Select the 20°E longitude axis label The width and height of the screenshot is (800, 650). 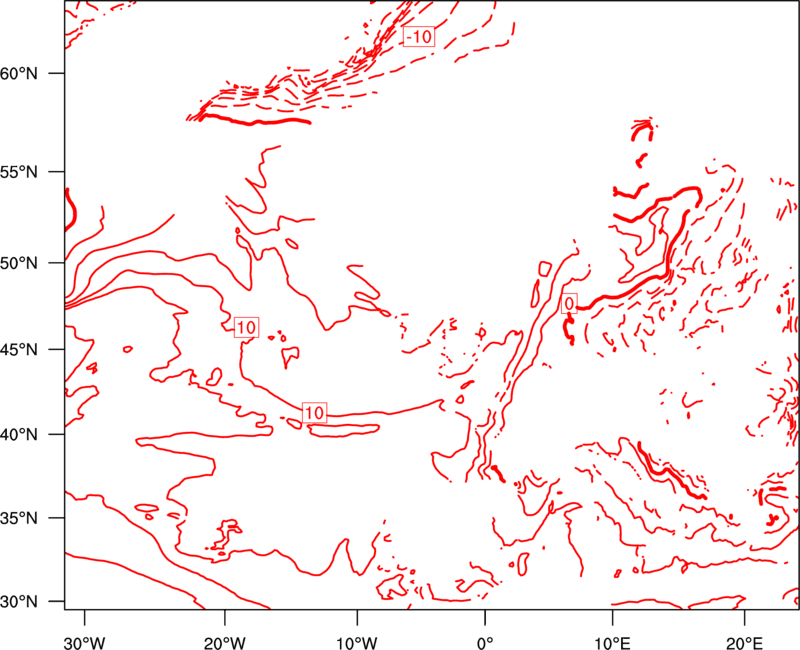(744, 643)
